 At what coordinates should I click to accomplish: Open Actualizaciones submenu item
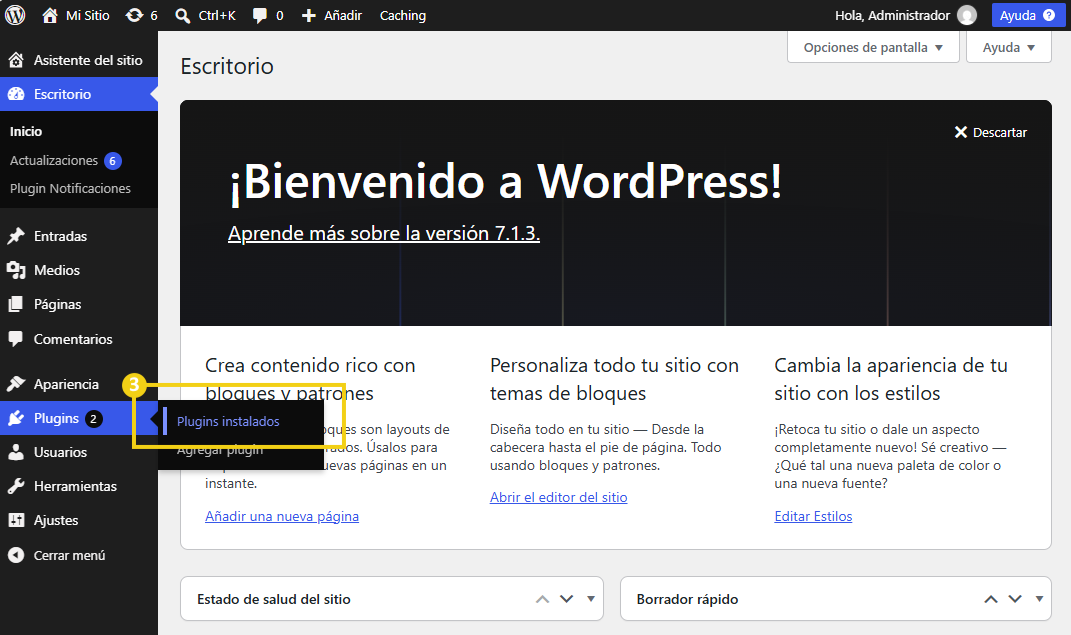click(54, 160)
